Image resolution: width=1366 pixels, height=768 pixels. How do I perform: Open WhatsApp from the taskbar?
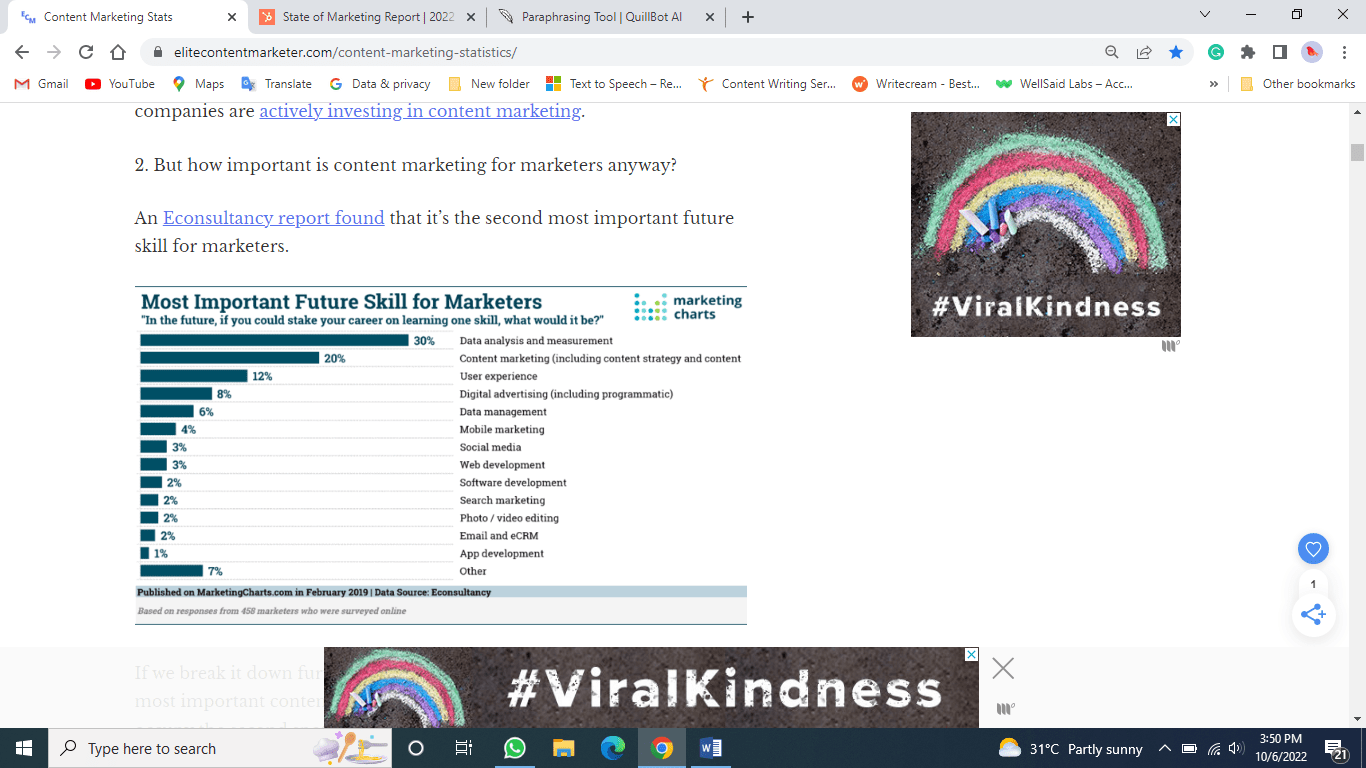514,748
